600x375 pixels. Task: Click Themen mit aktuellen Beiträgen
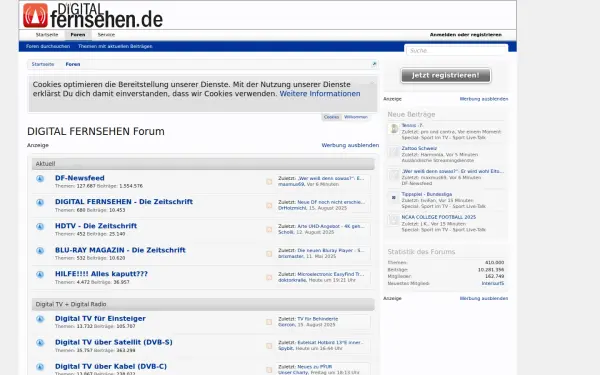click(x=115, y=46)
